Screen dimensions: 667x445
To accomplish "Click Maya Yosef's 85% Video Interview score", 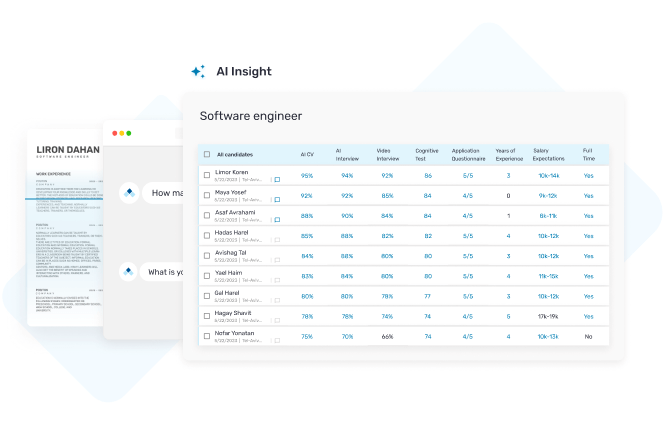I will point(388,196).
